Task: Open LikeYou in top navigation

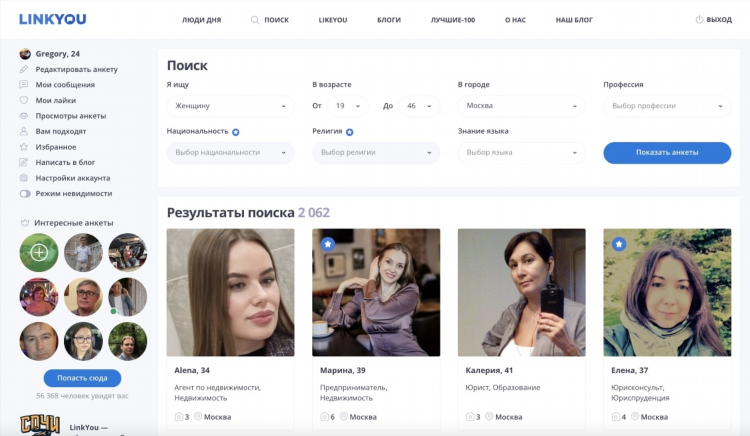Action: (x=333, y=20)
